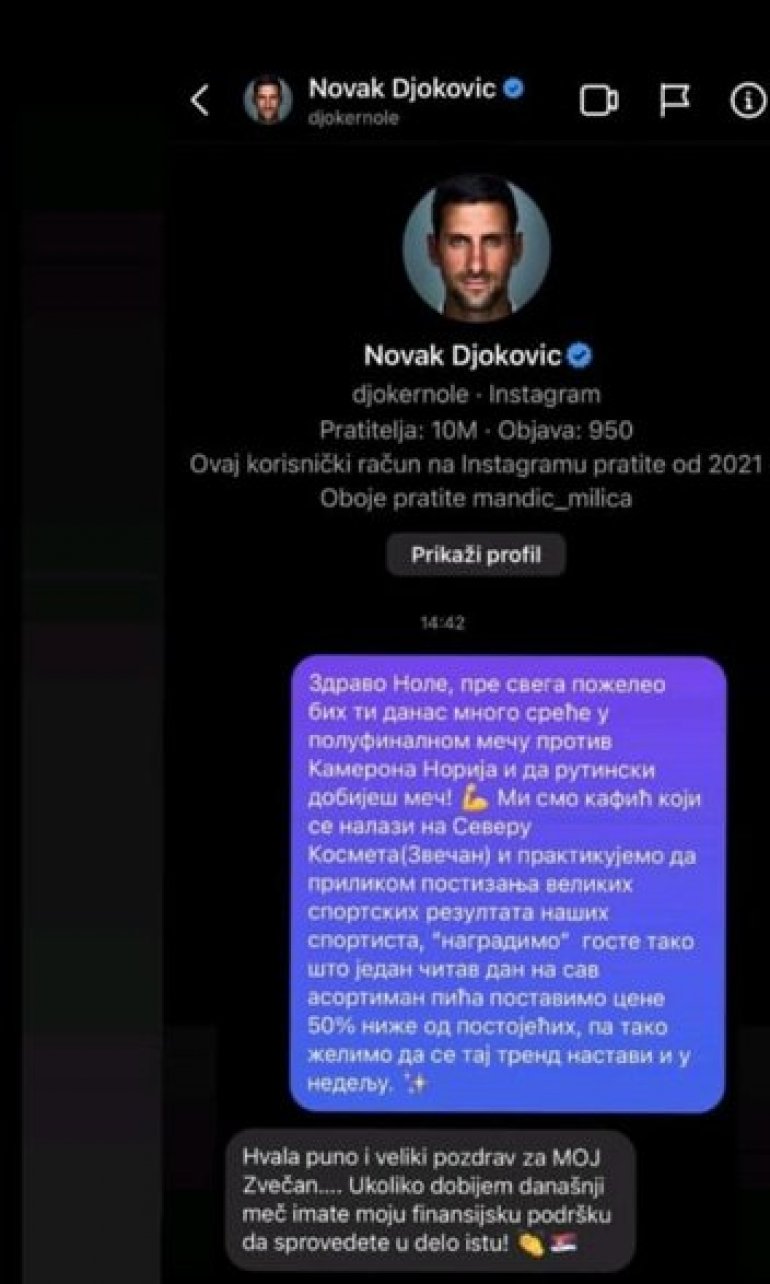Open conversation details via the info icon
770x1284 pixels.
[749, 101]
